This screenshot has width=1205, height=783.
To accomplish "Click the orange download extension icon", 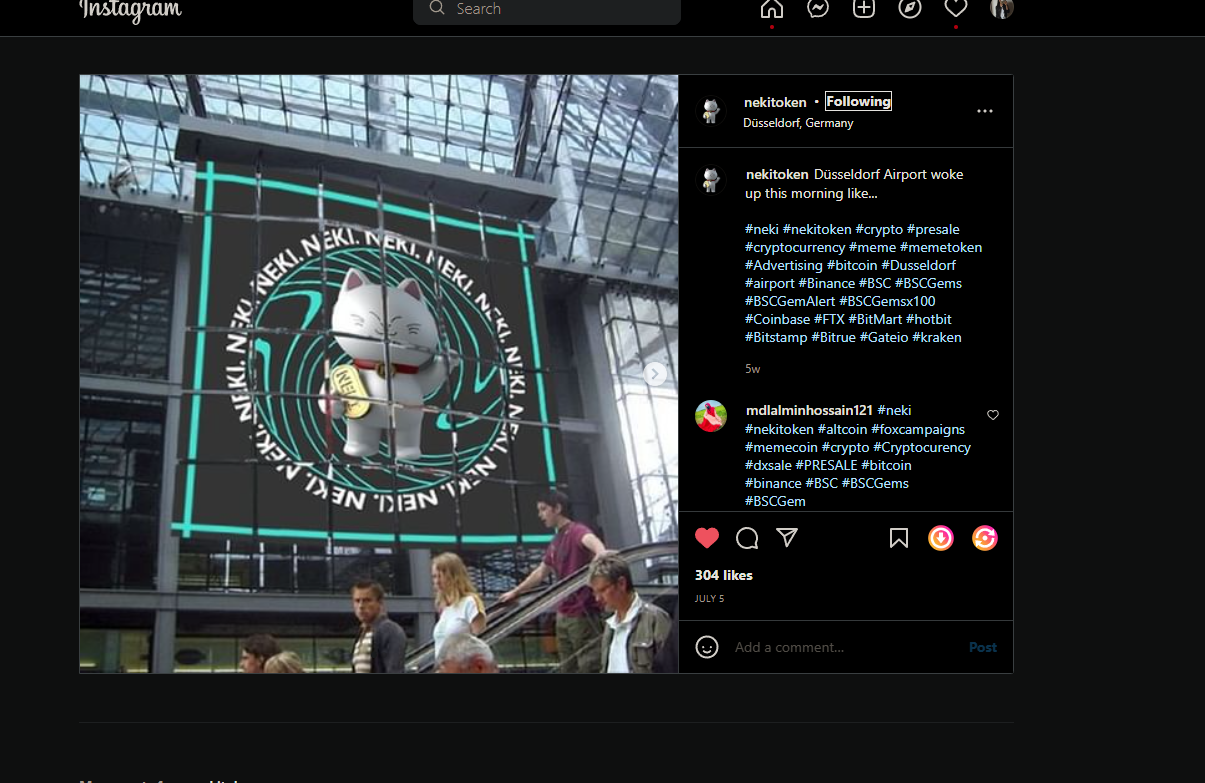I will point(941,538).
